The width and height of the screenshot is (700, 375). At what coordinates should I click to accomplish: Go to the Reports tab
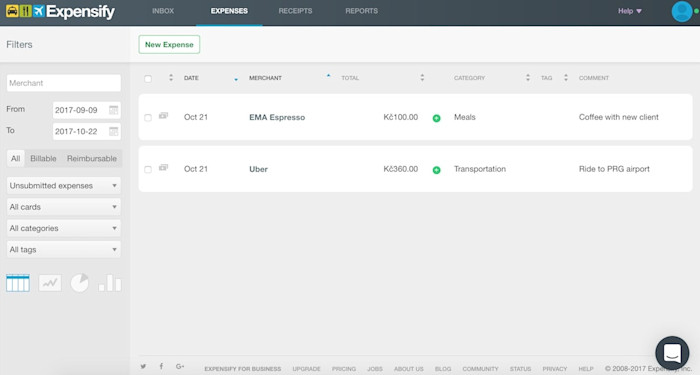click(362, 11)
